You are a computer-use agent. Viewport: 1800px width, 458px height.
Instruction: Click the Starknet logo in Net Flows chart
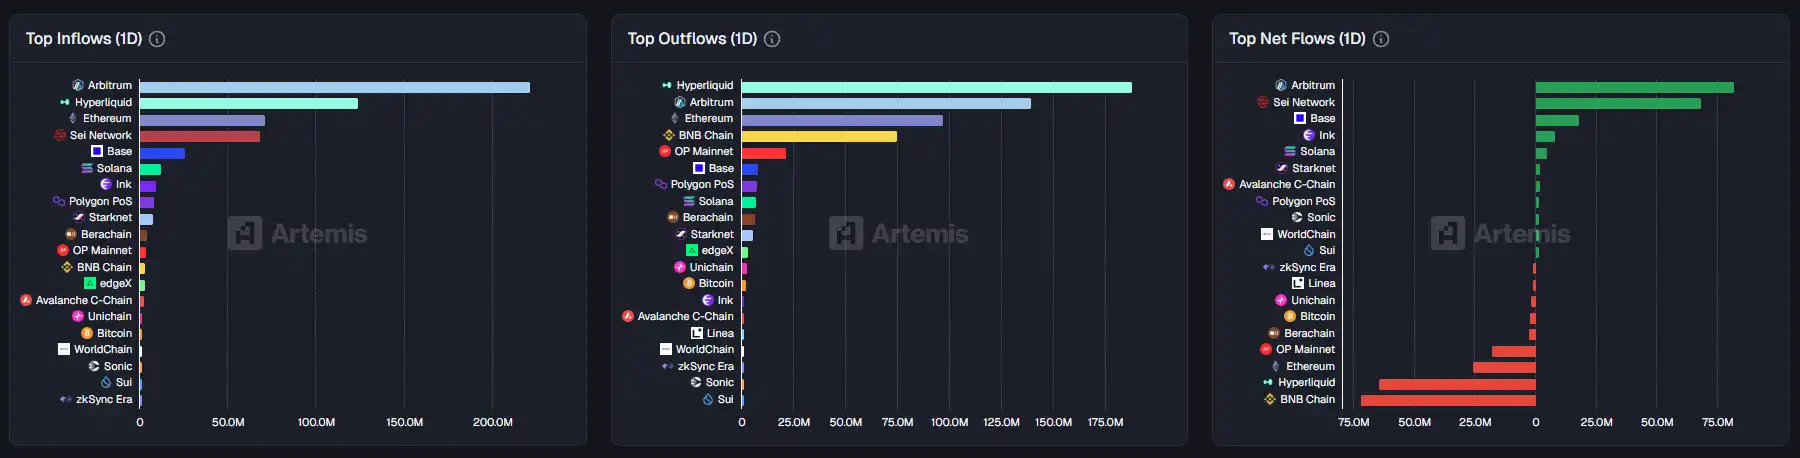1282,168
